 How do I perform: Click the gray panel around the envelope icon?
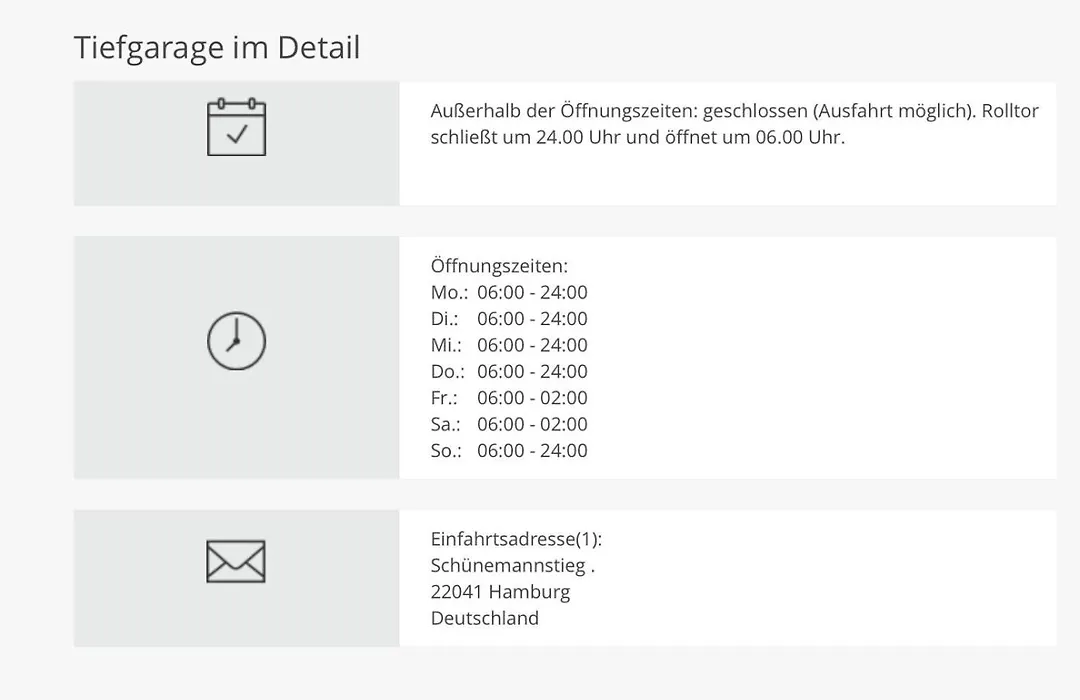[236, 578]
